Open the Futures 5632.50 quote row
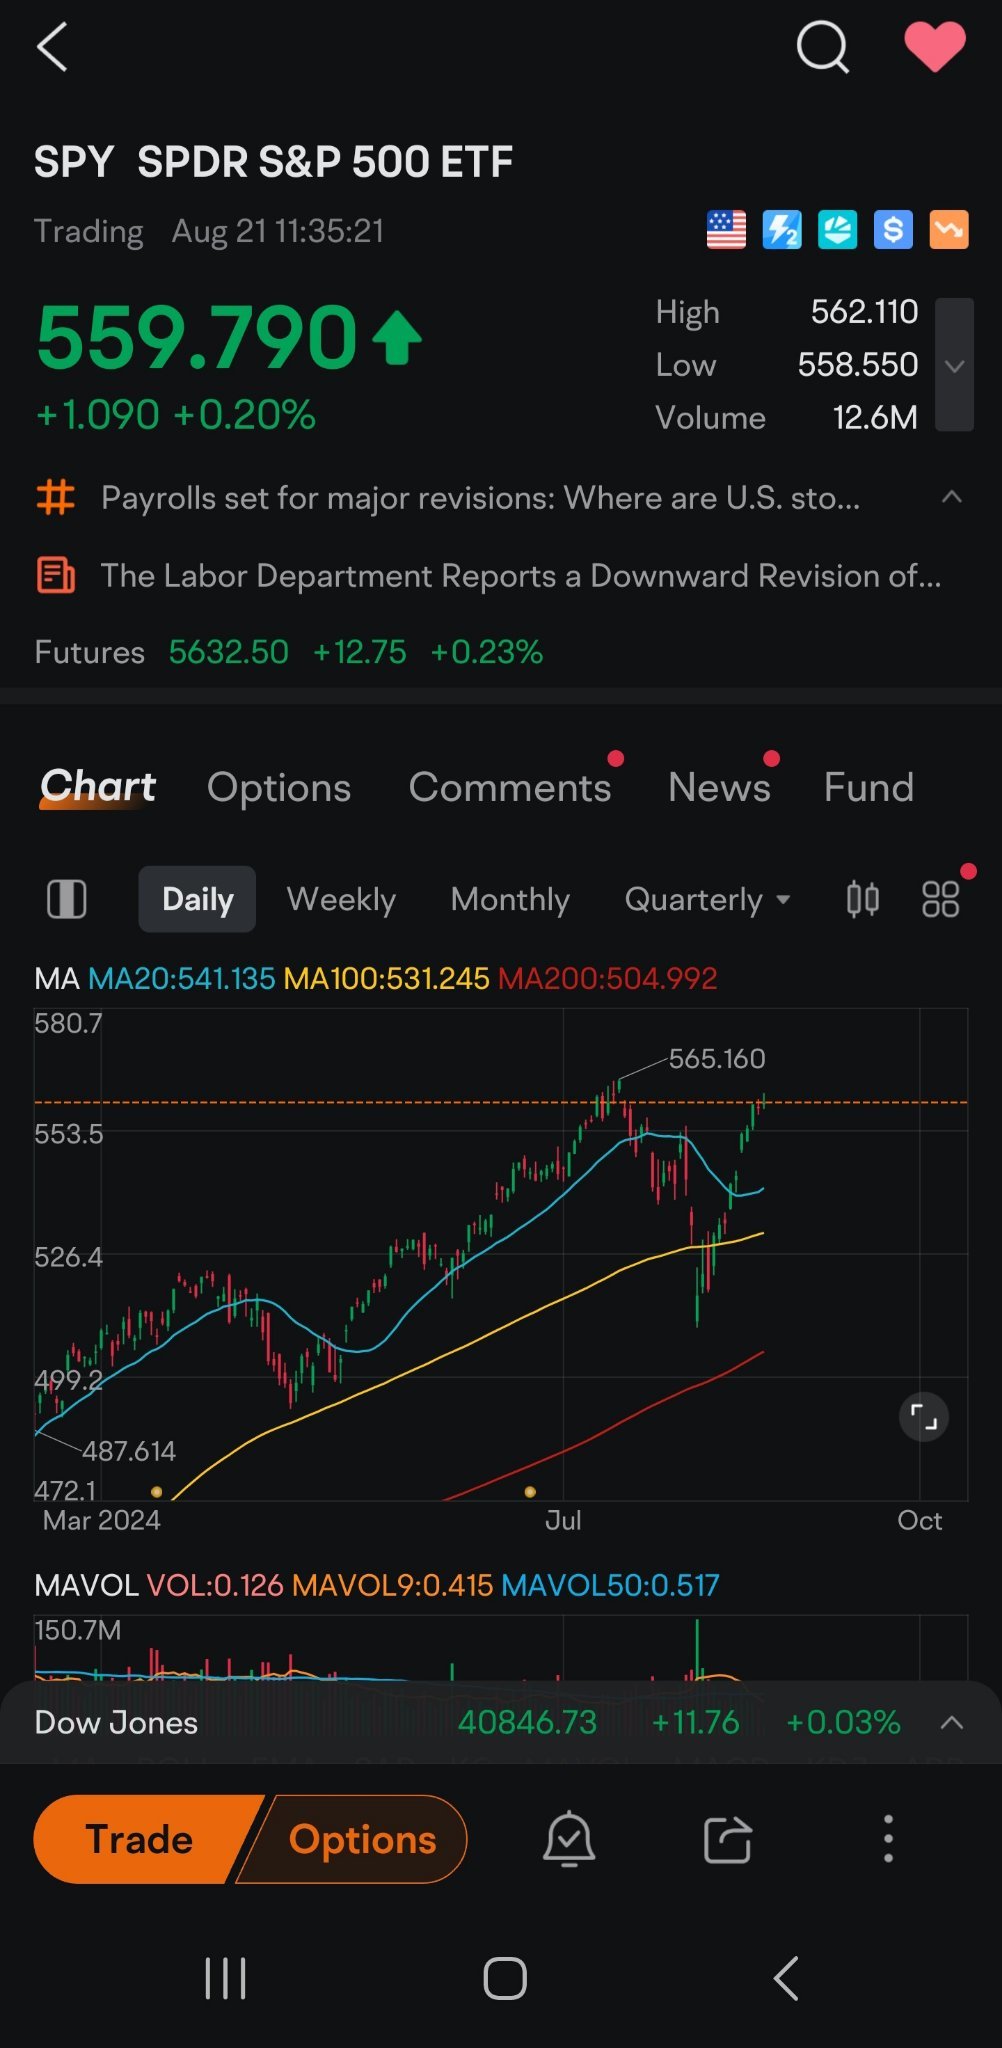This screenshot has width=1002, height=2048. pyautogui.click(x=289, y=652)
